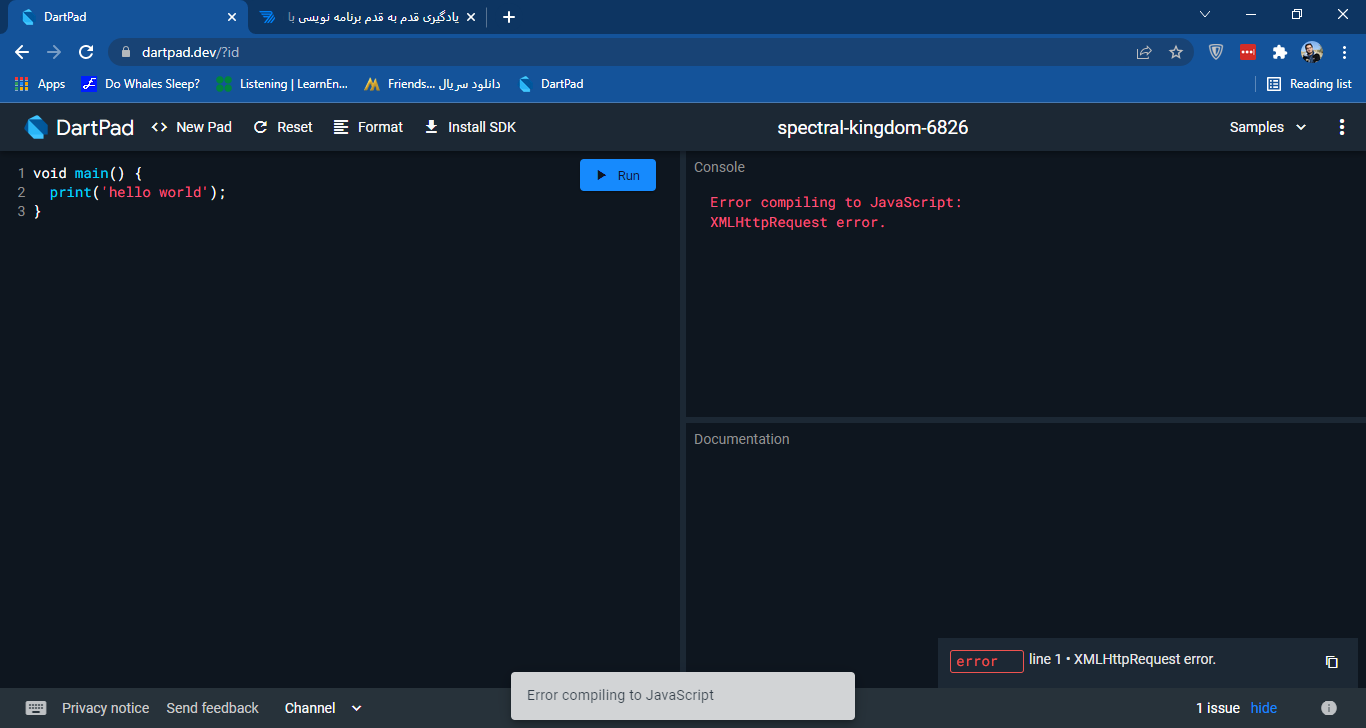Run the Dart program

click(x=618, y=175)
